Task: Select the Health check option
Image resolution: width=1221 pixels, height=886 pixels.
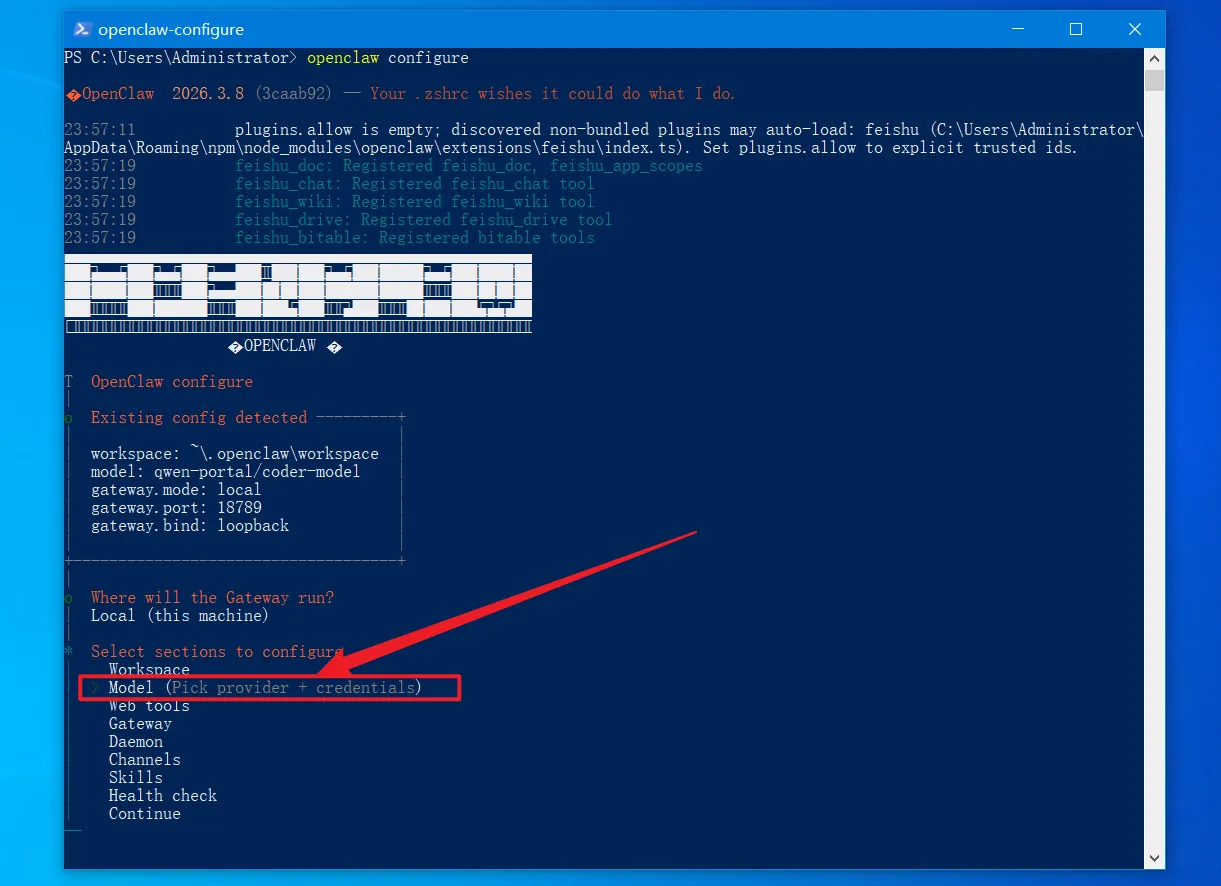Action: [163, 795]
